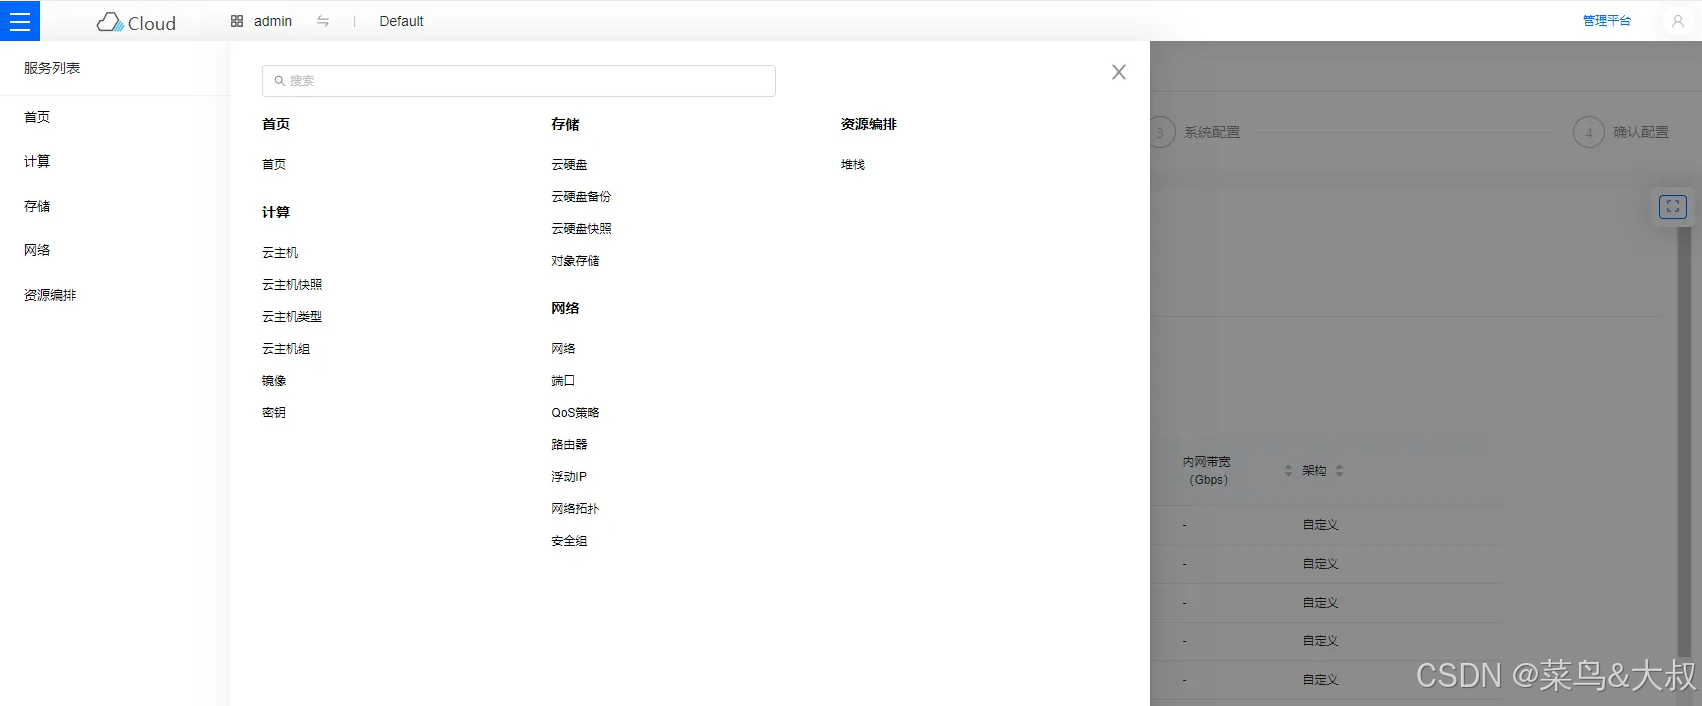
Task: Close the service list panel
Action: [1119, 72]
